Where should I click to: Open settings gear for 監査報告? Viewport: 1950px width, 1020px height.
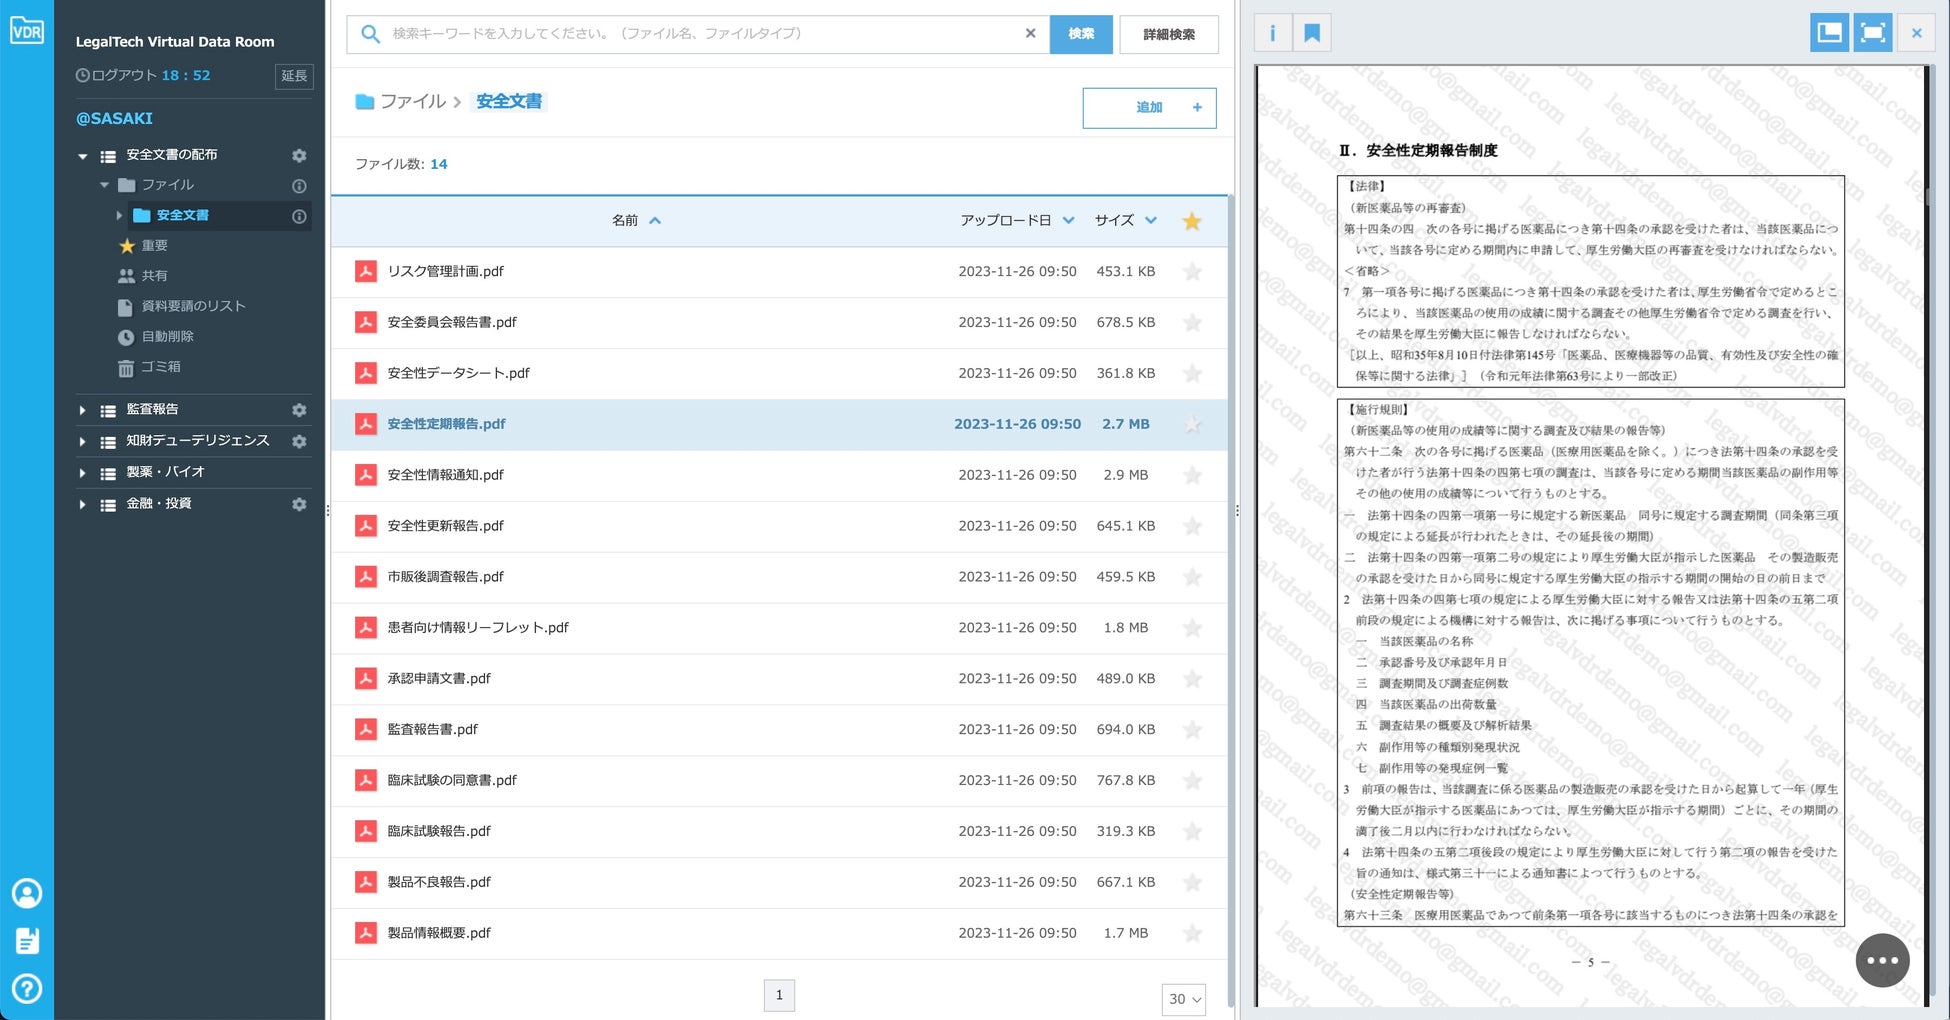[x=299, y=410]
